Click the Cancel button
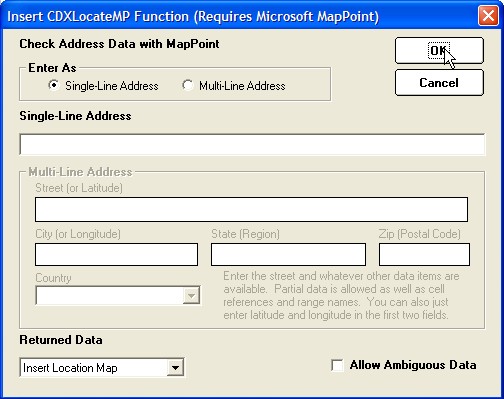 pyautogui.click(x=439, y=82)
